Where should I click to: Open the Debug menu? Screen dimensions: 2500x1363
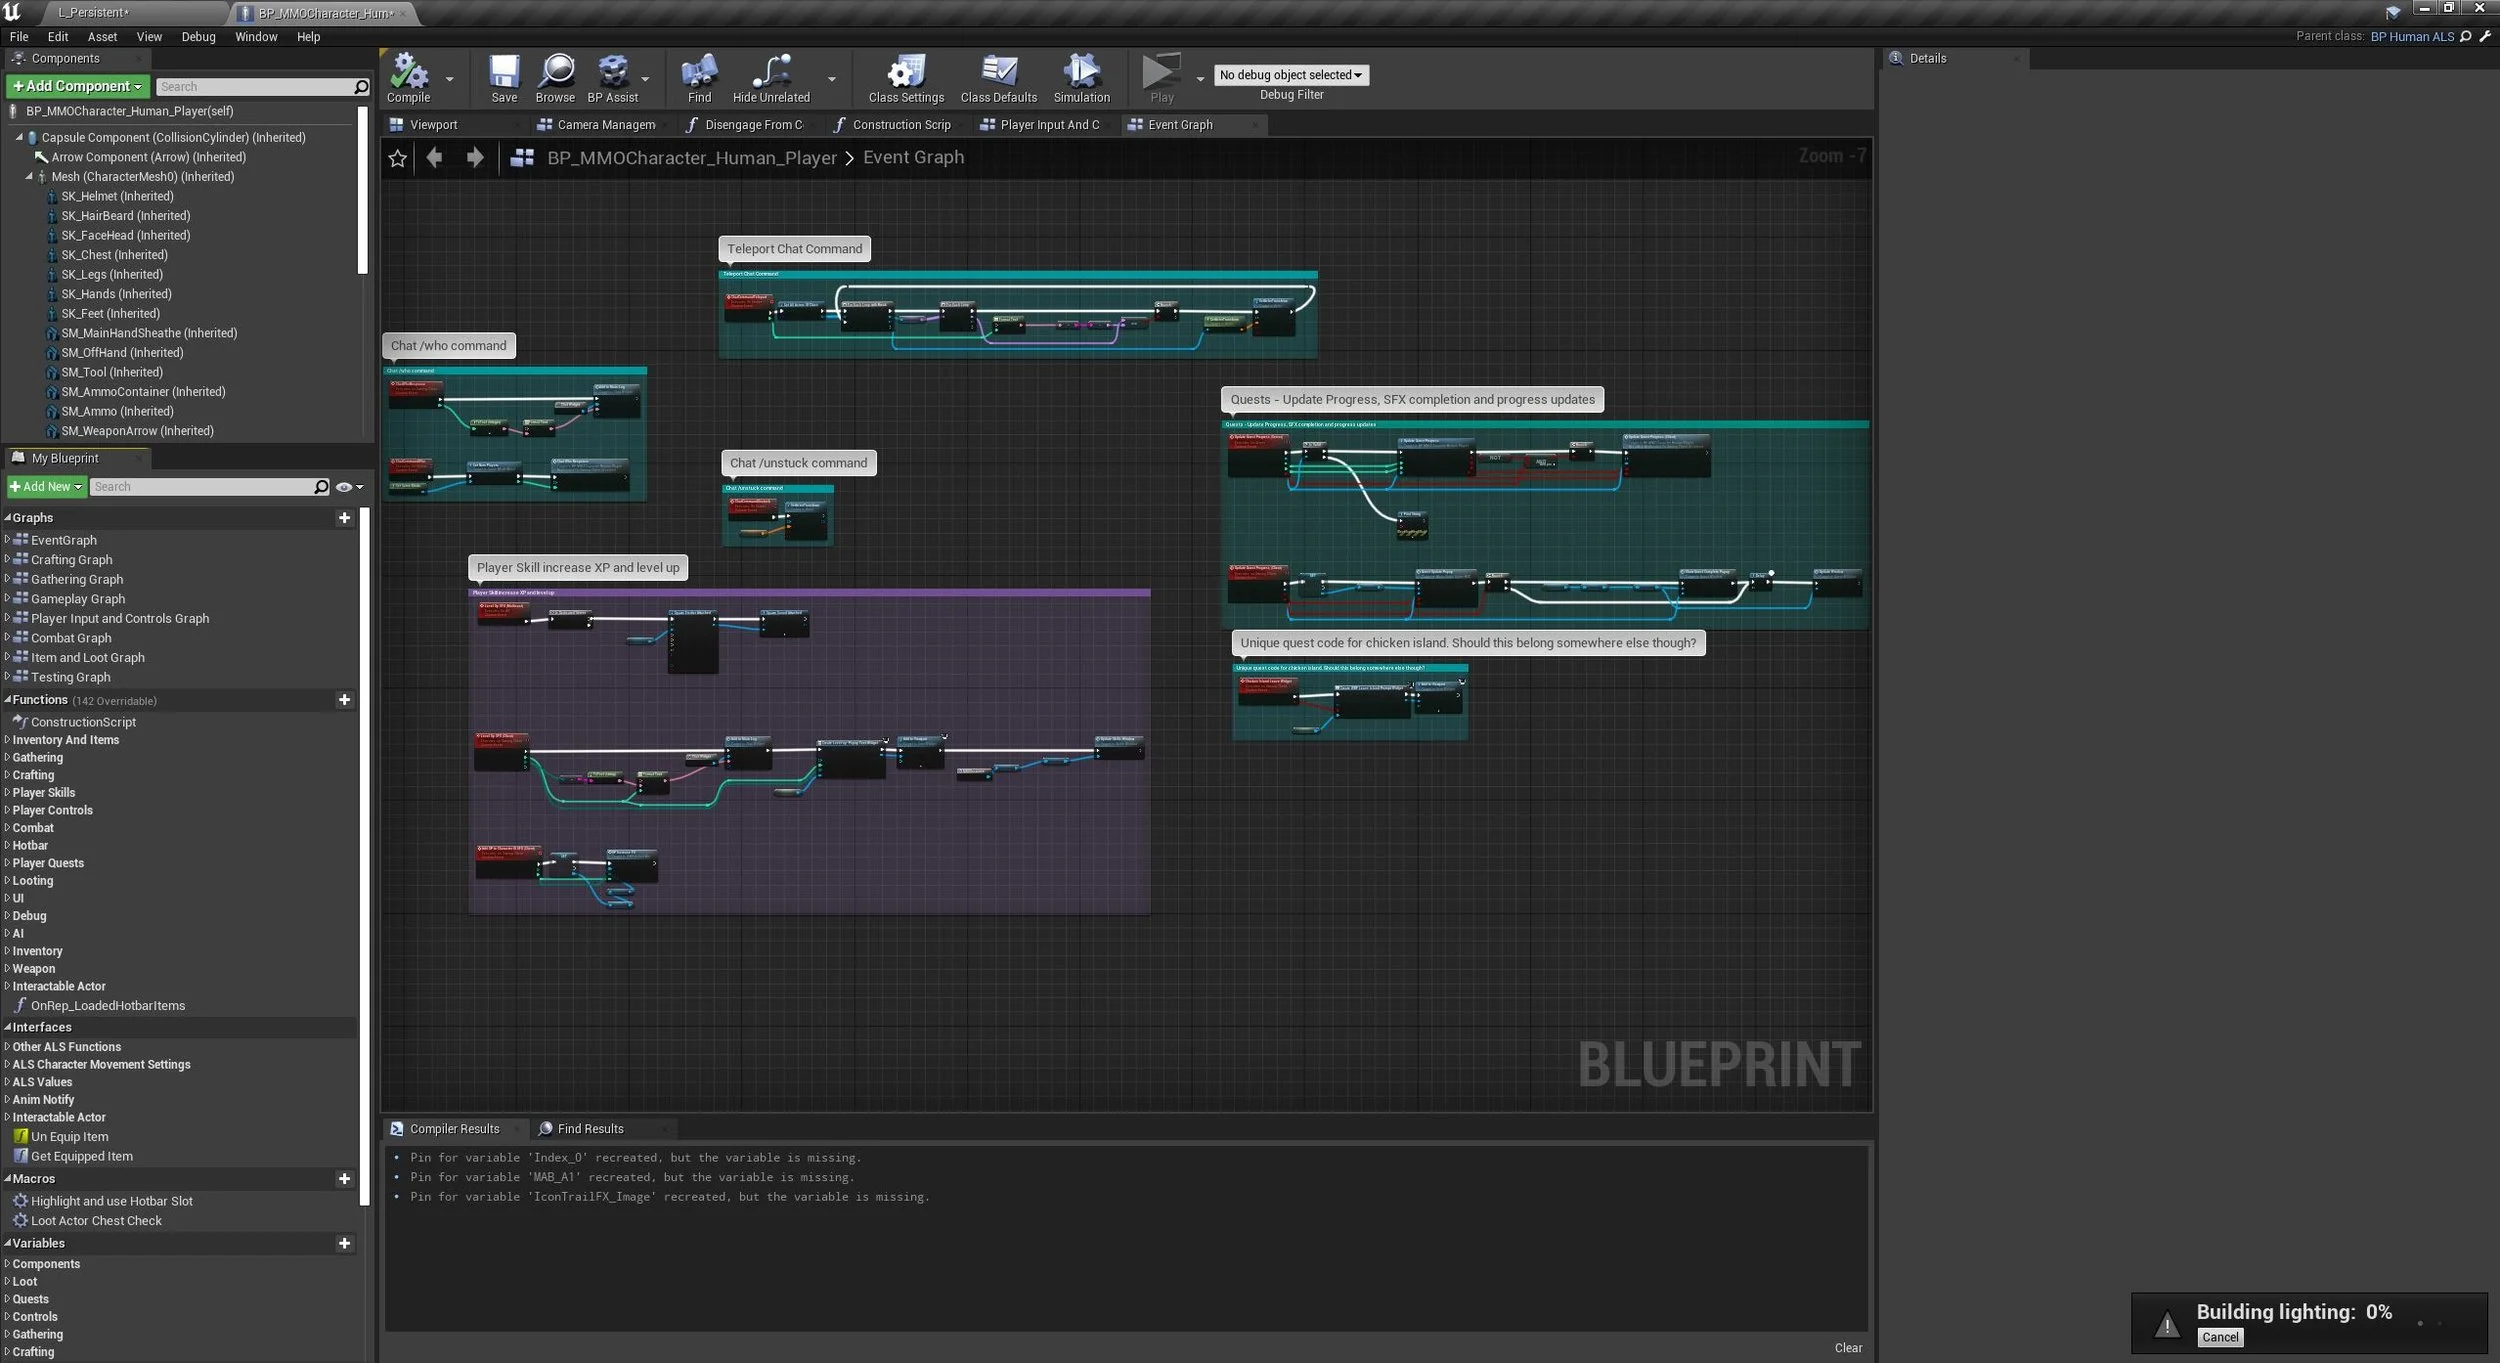click(x=198, y=37)
